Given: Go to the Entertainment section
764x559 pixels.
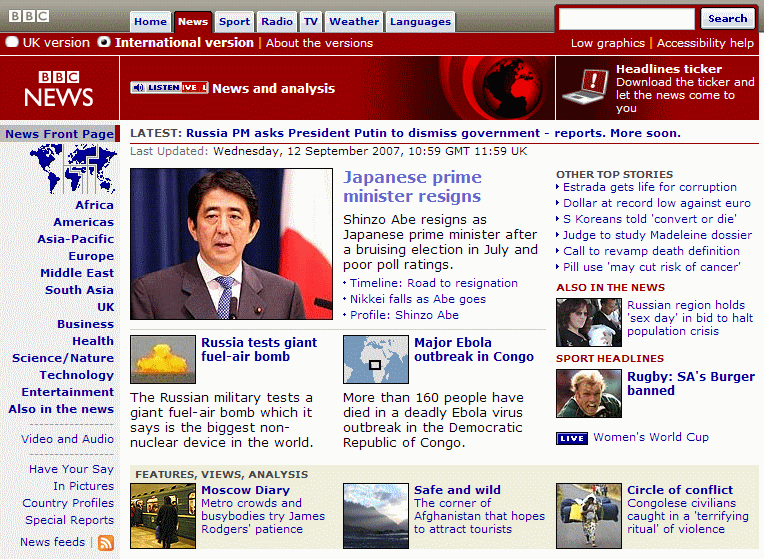Looking at the screenshot, I should pyautogui.click(x=67, y=392).
